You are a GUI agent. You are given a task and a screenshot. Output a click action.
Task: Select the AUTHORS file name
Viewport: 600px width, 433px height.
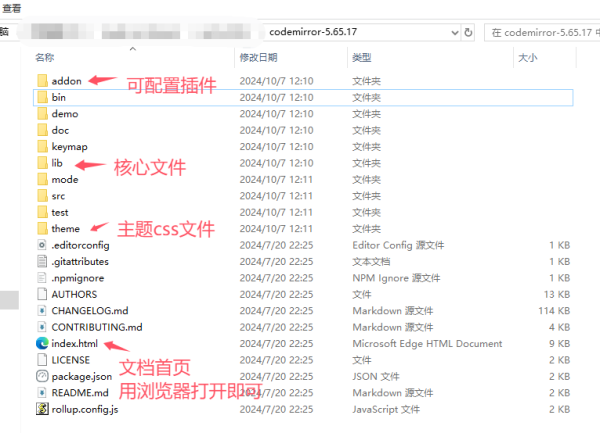pyautogui.click(x=74, y=294)
